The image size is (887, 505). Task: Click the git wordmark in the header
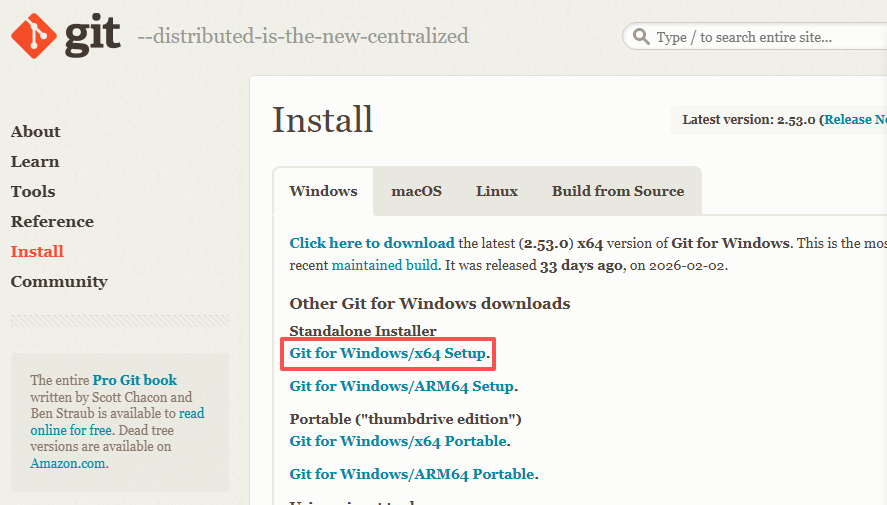pyautogui.click(x=93, y=36)
